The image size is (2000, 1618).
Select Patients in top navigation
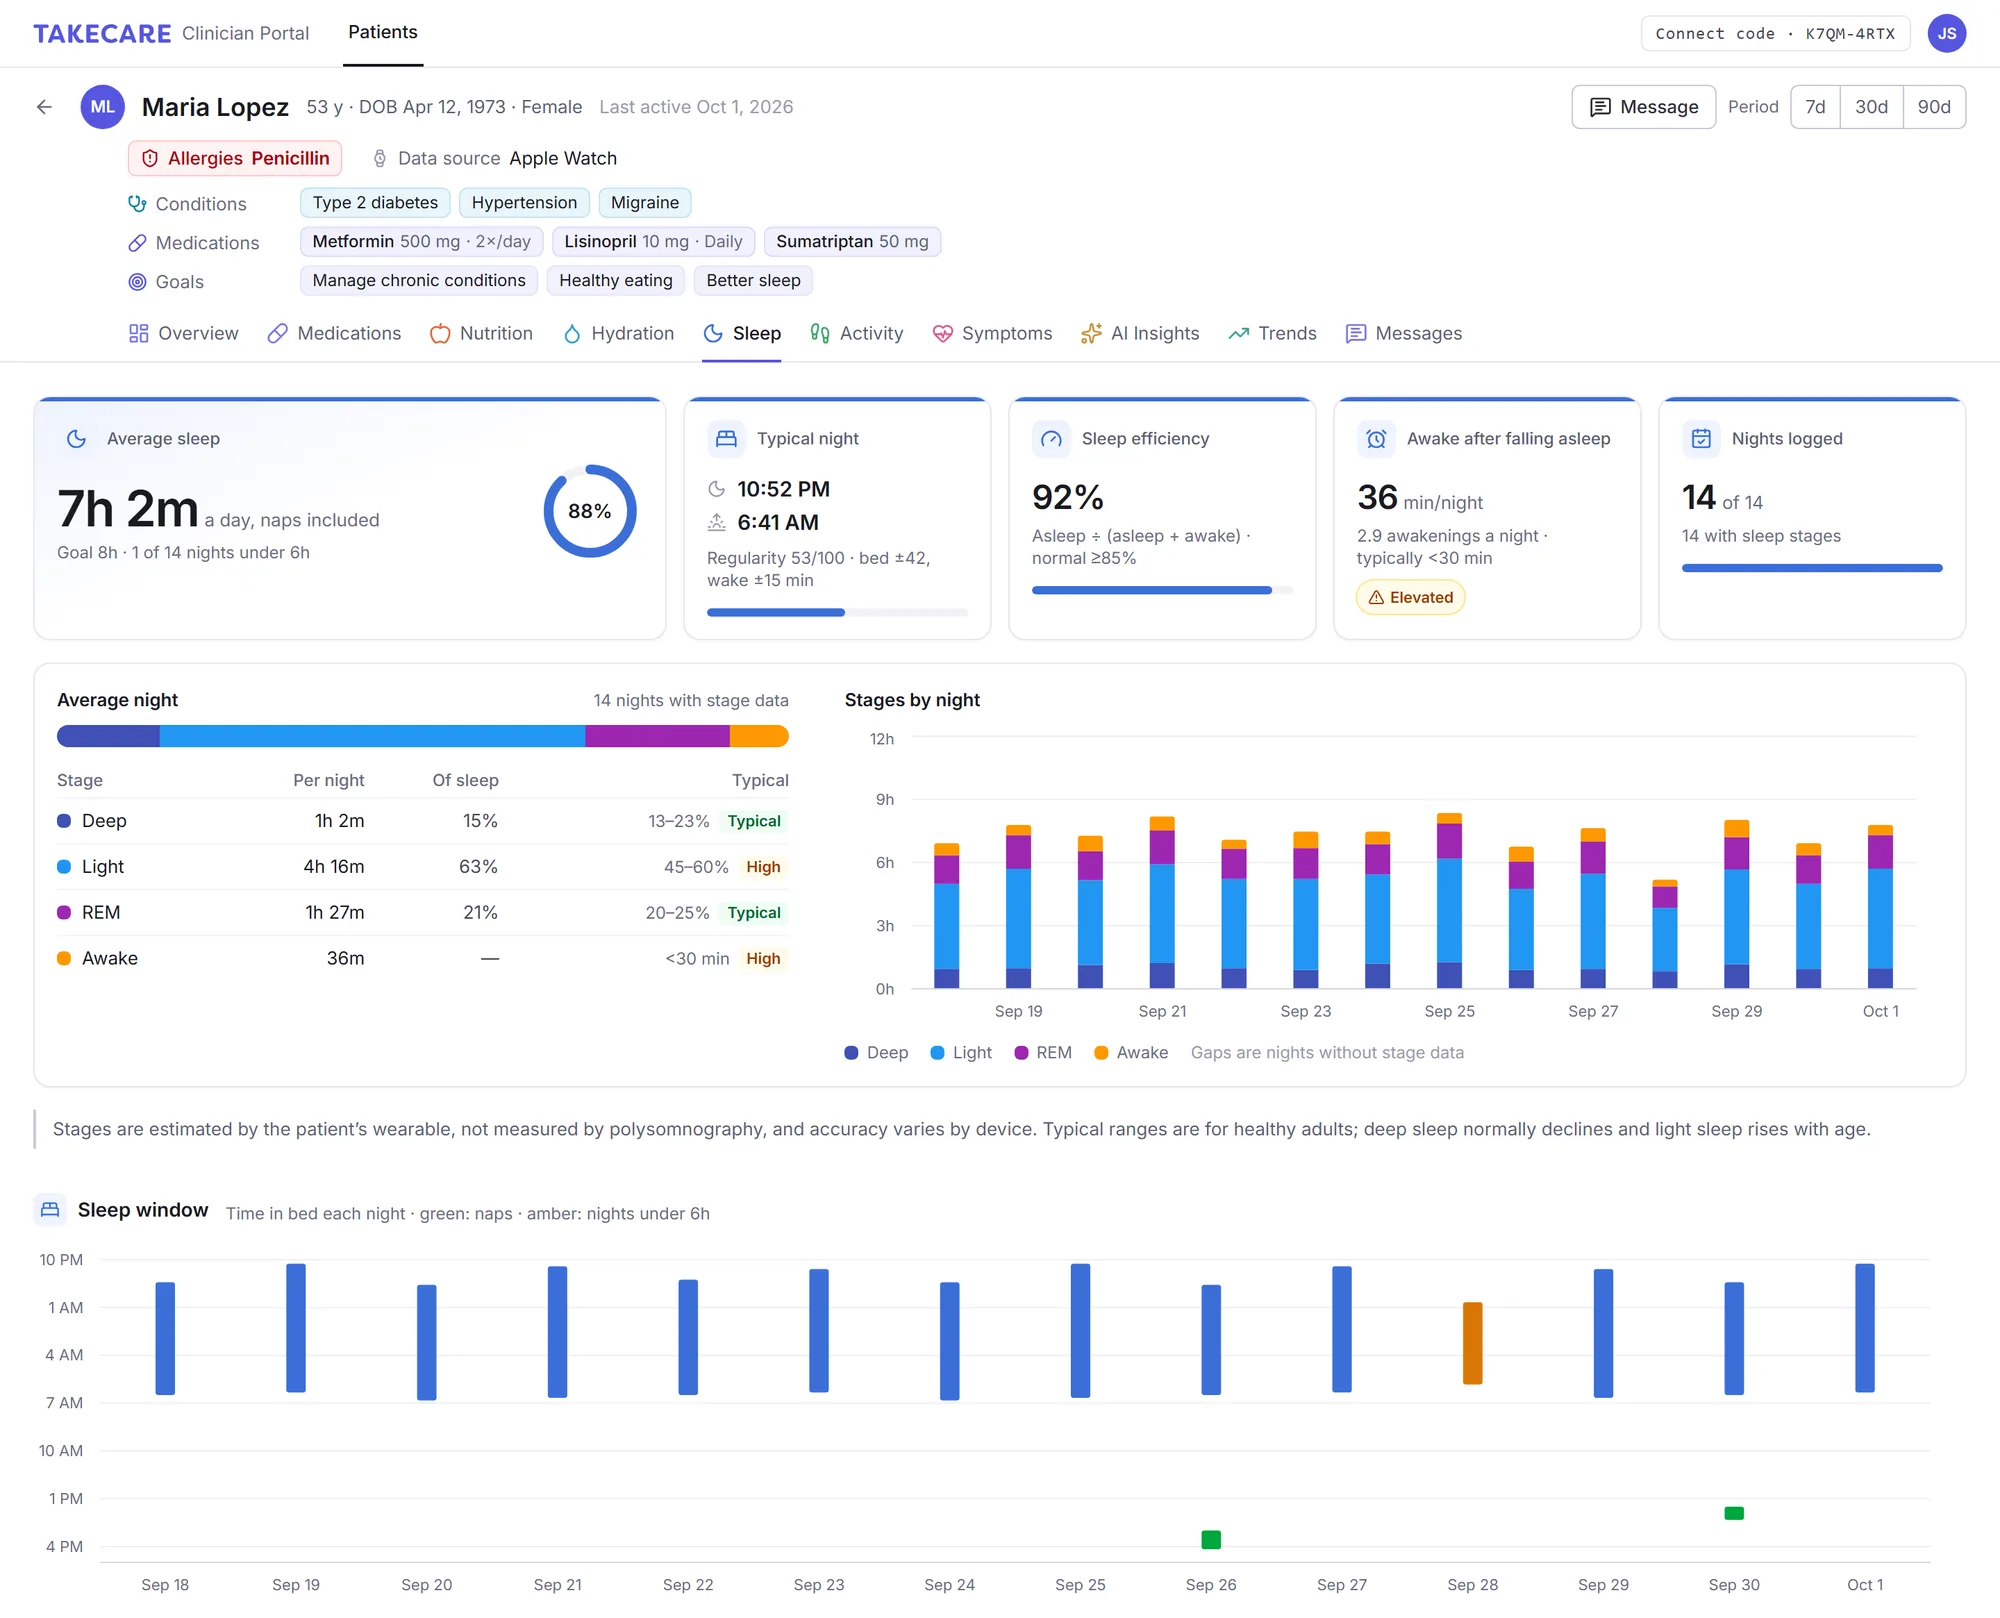pos(383,33)
